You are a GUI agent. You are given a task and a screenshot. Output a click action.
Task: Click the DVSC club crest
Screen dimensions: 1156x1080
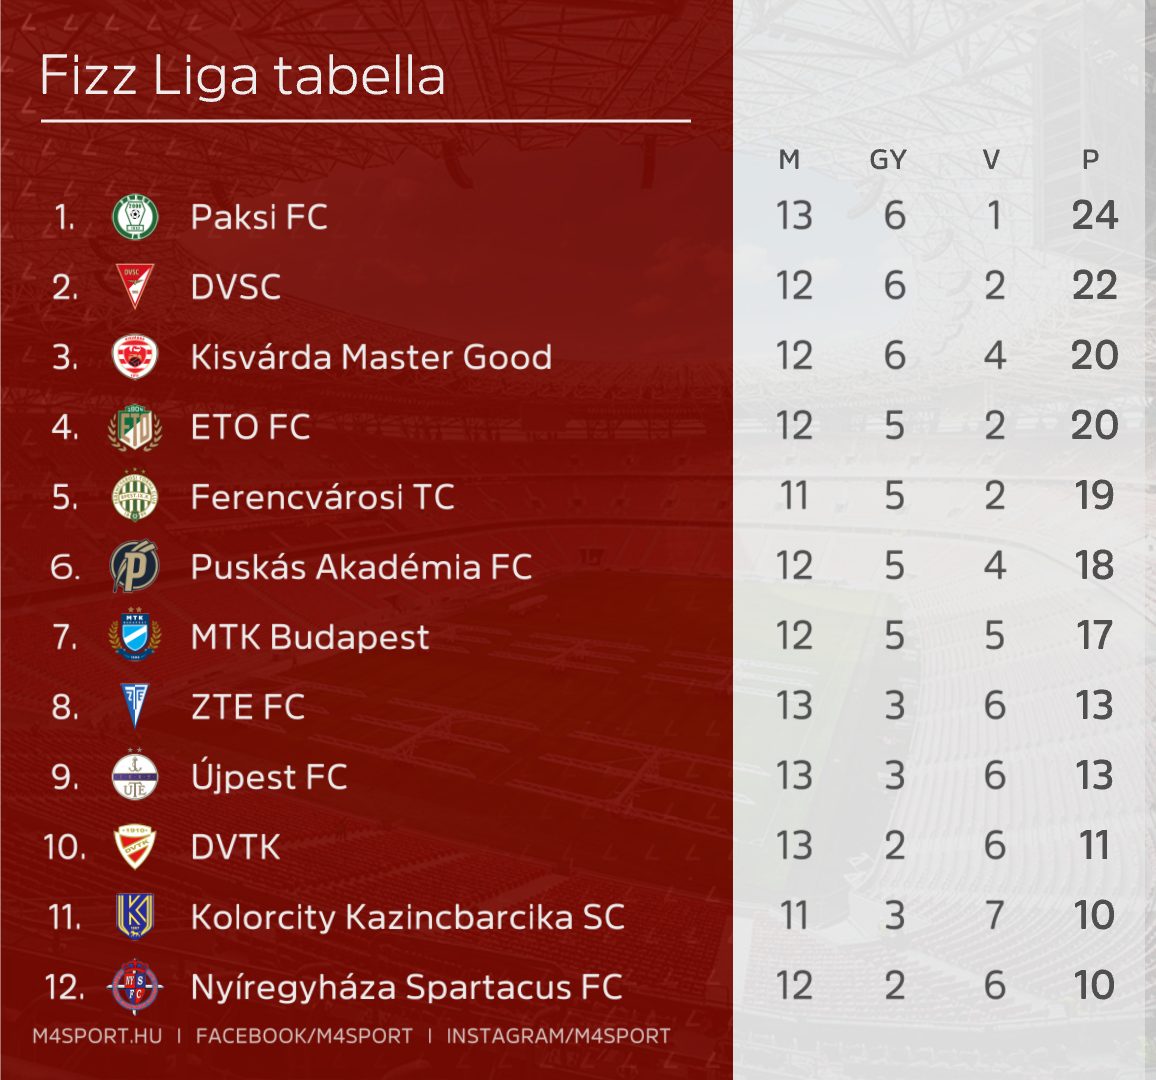click(x=134, y=287)
